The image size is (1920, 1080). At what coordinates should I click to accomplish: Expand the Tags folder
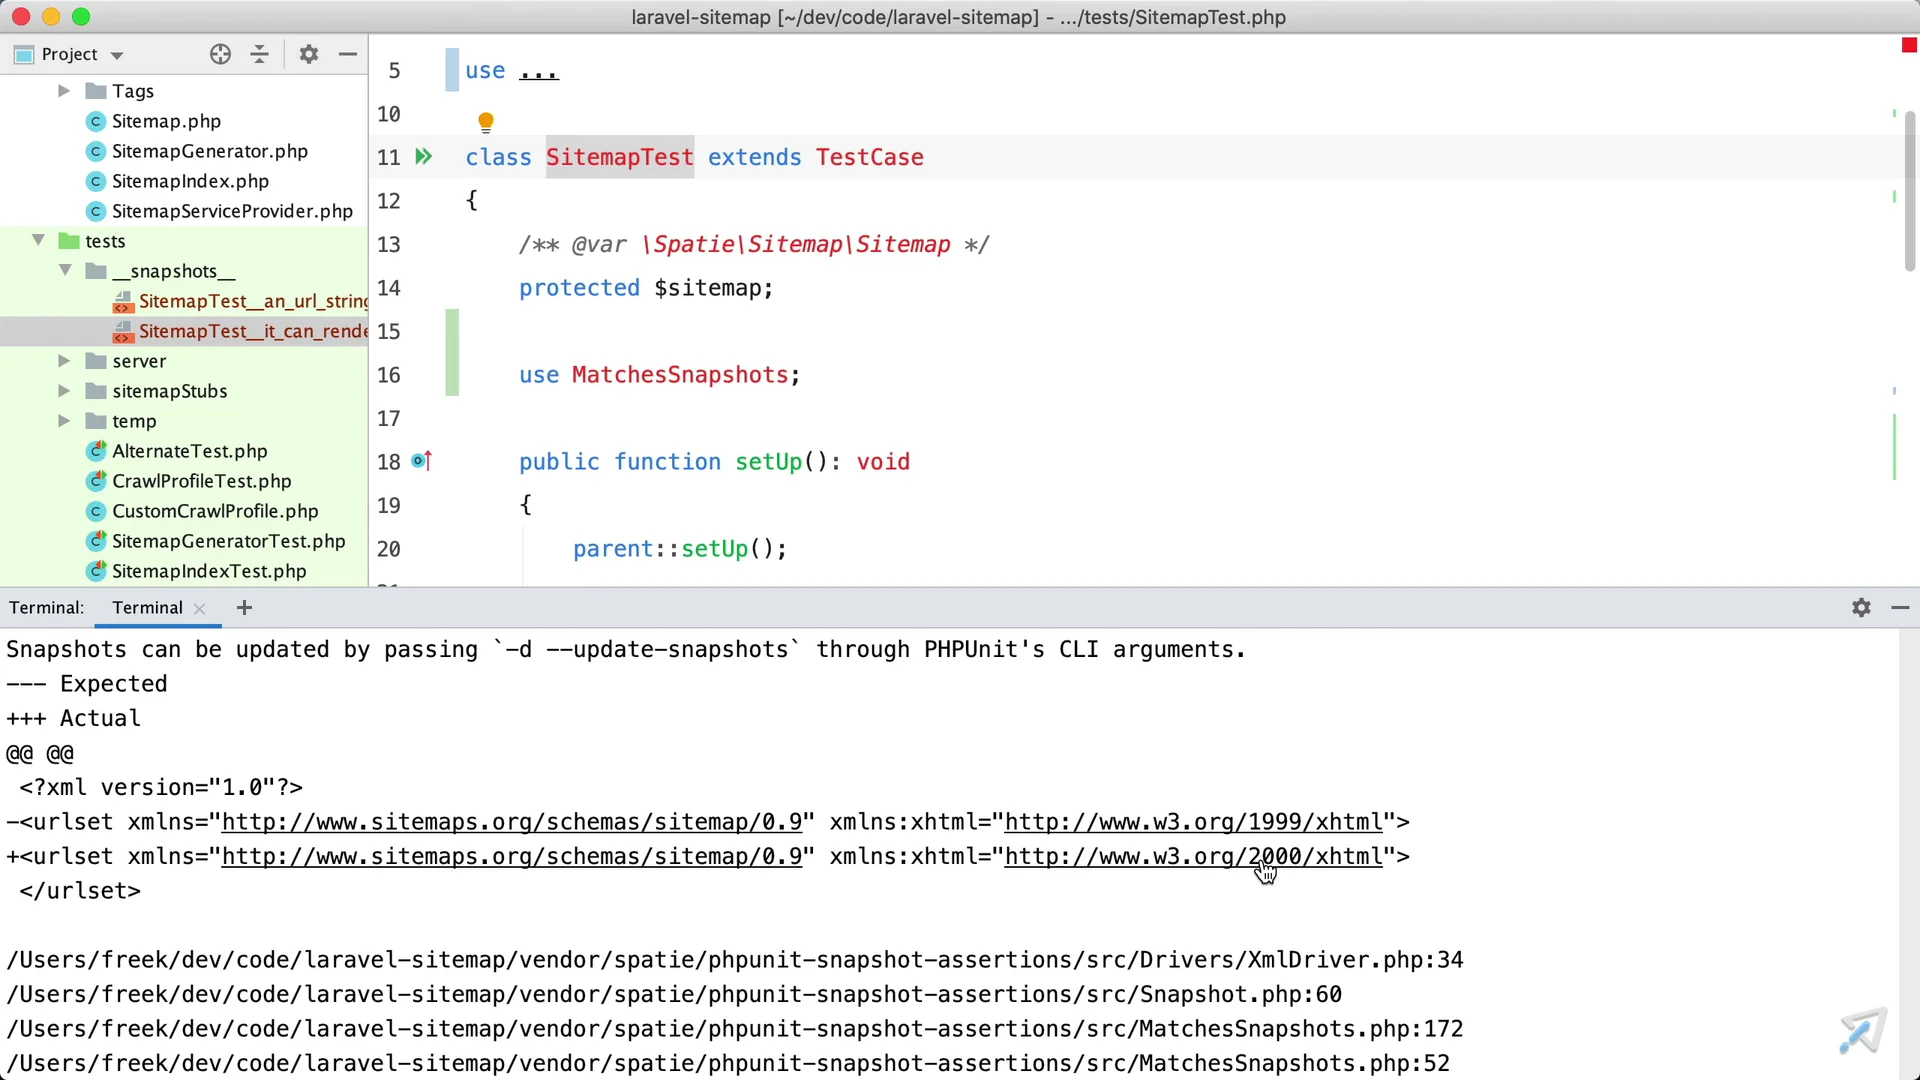click(64, 91)
